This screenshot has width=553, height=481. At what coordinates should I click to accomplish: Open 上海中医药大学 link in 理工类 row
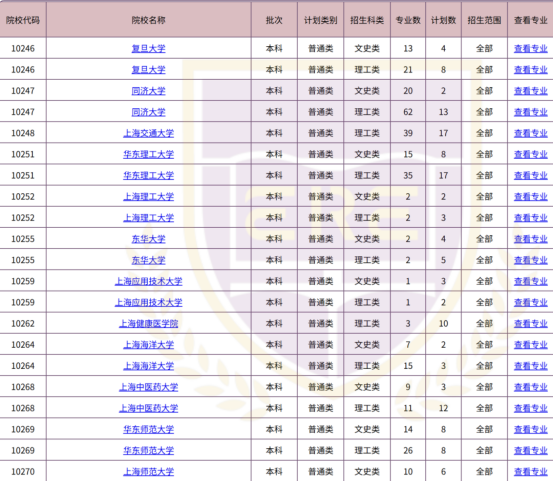tap(148, 408)
